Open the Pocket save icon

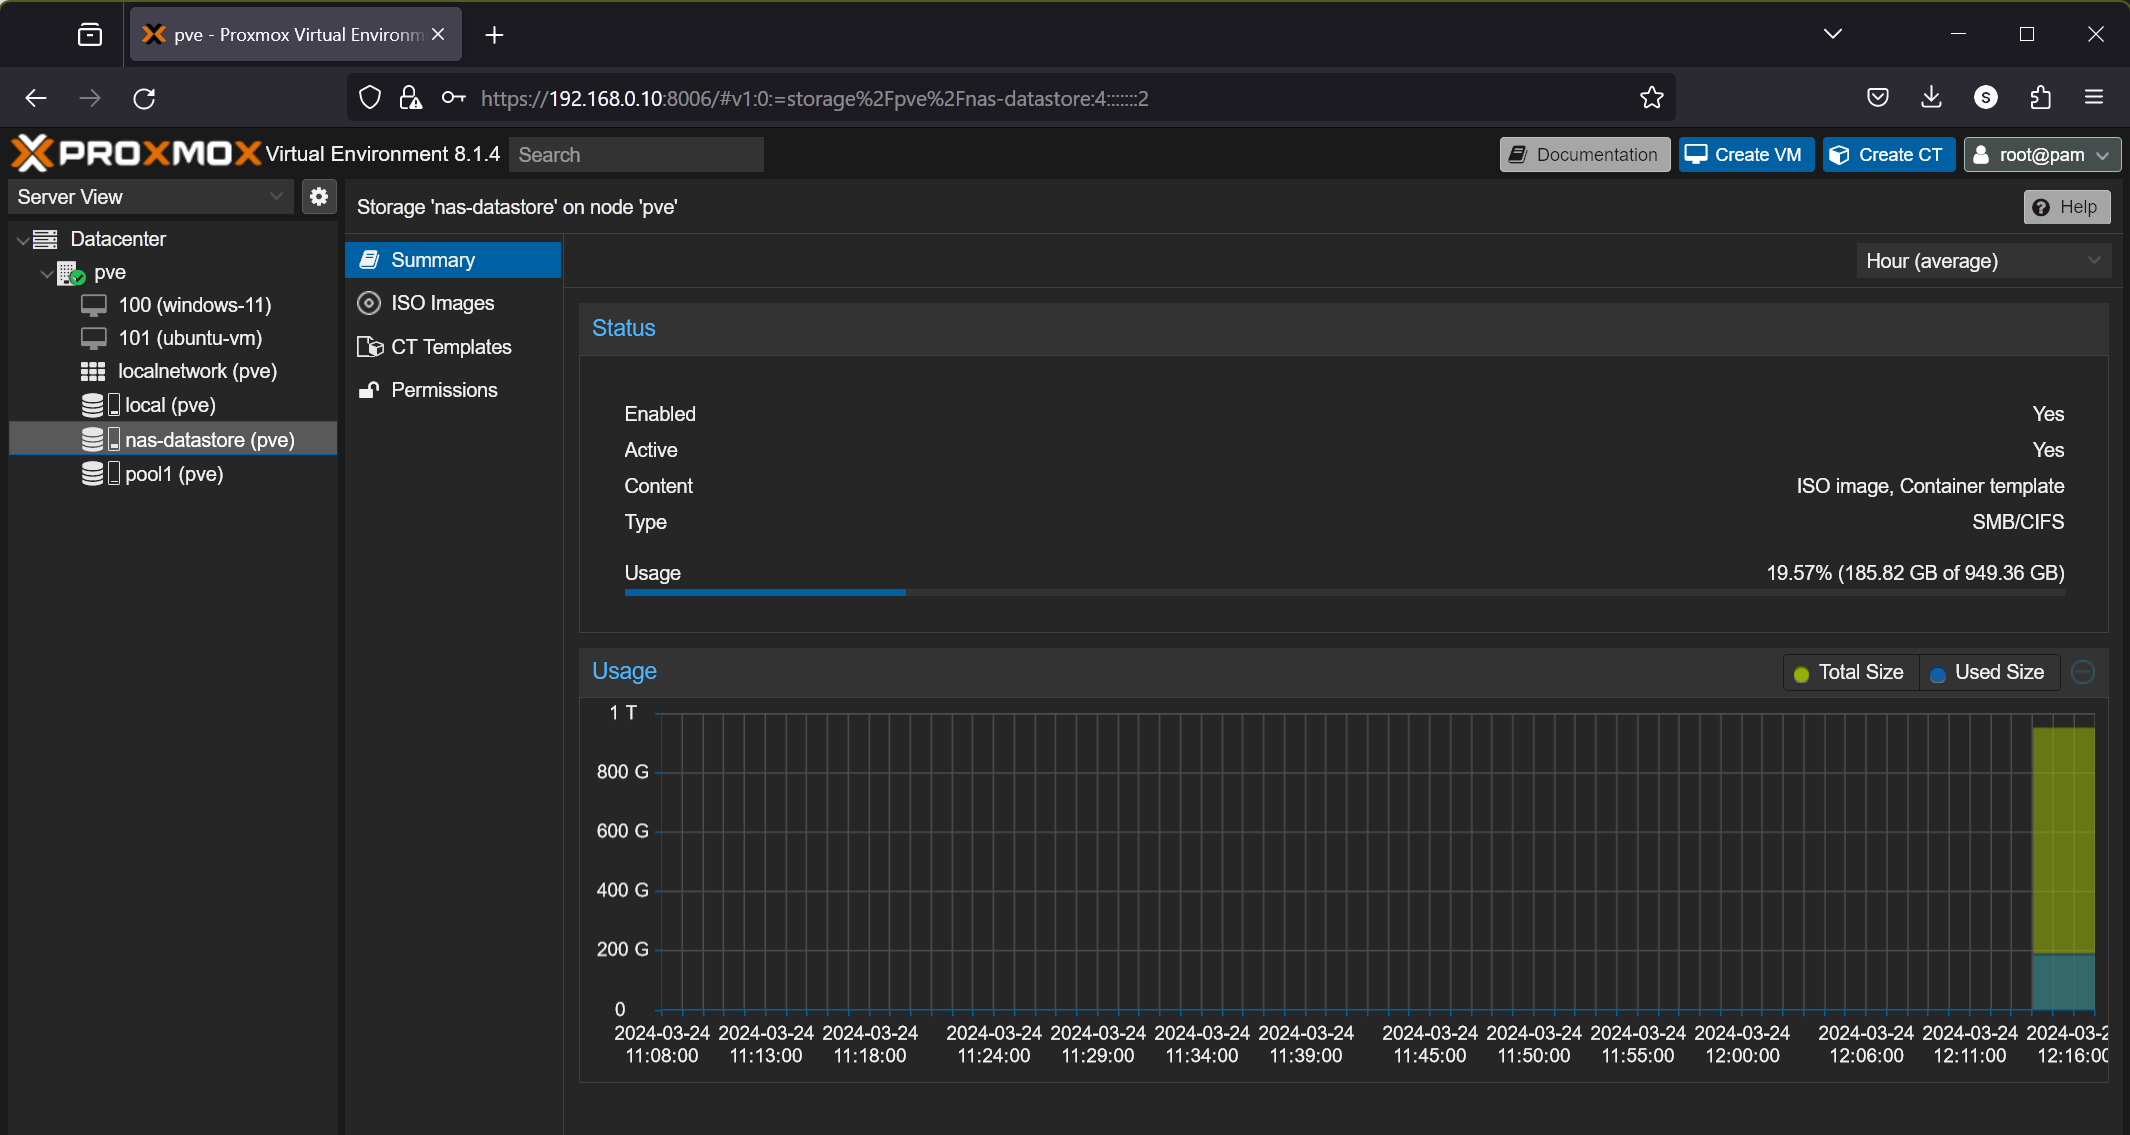[x=1878, y=97]
